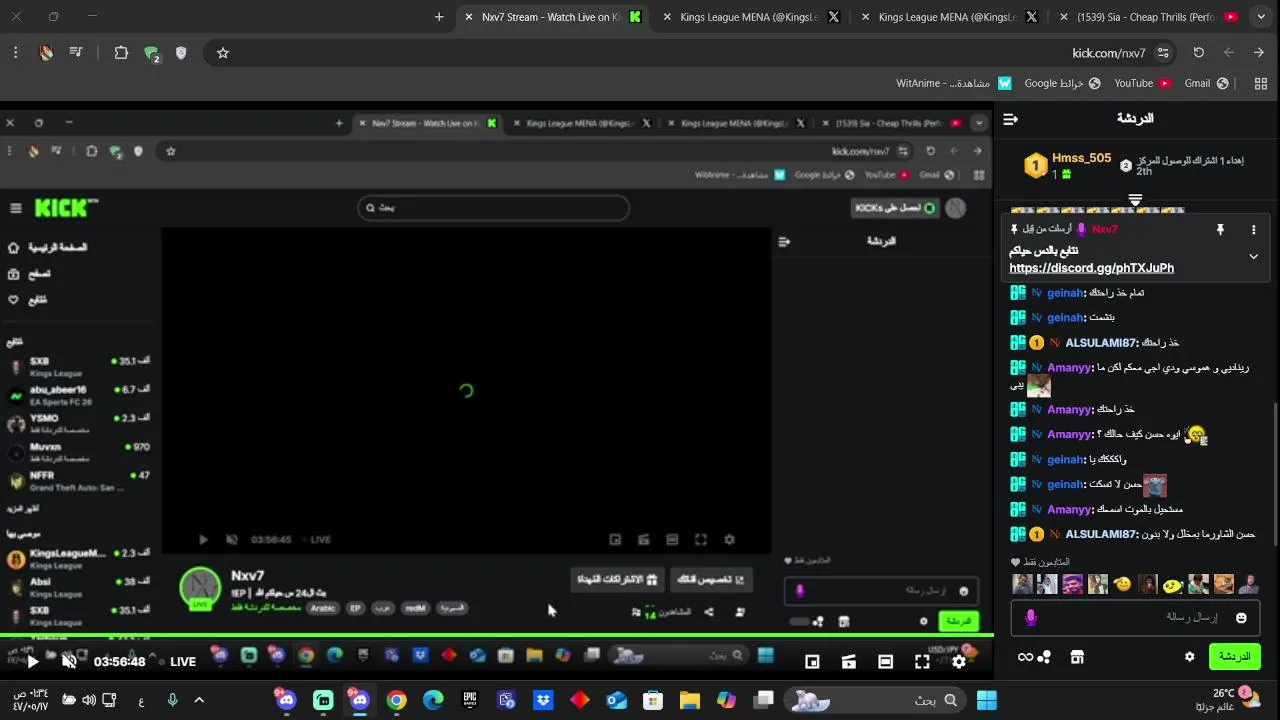Viewport: 1280px width, 720px height.
Task: Open the WitAnime bookmark
Action: pos(954,84)
